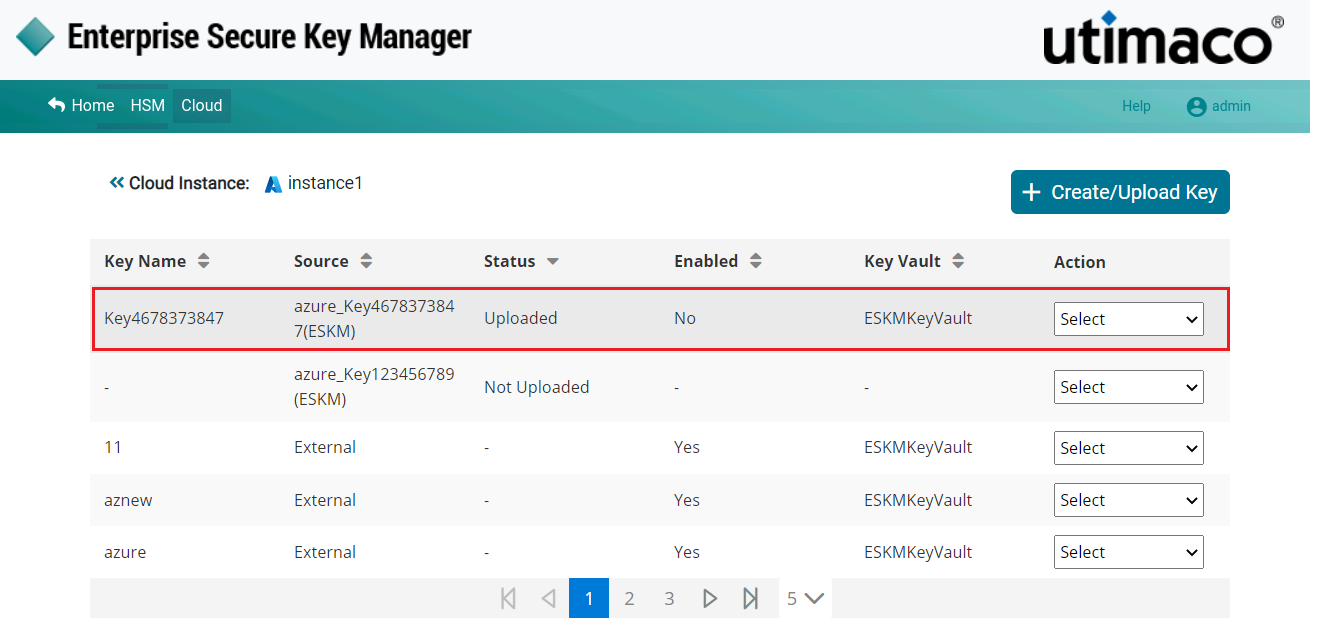Sort by Key Name column arrows
This screenshot has width=1319, height=631.
click(204, 261)
